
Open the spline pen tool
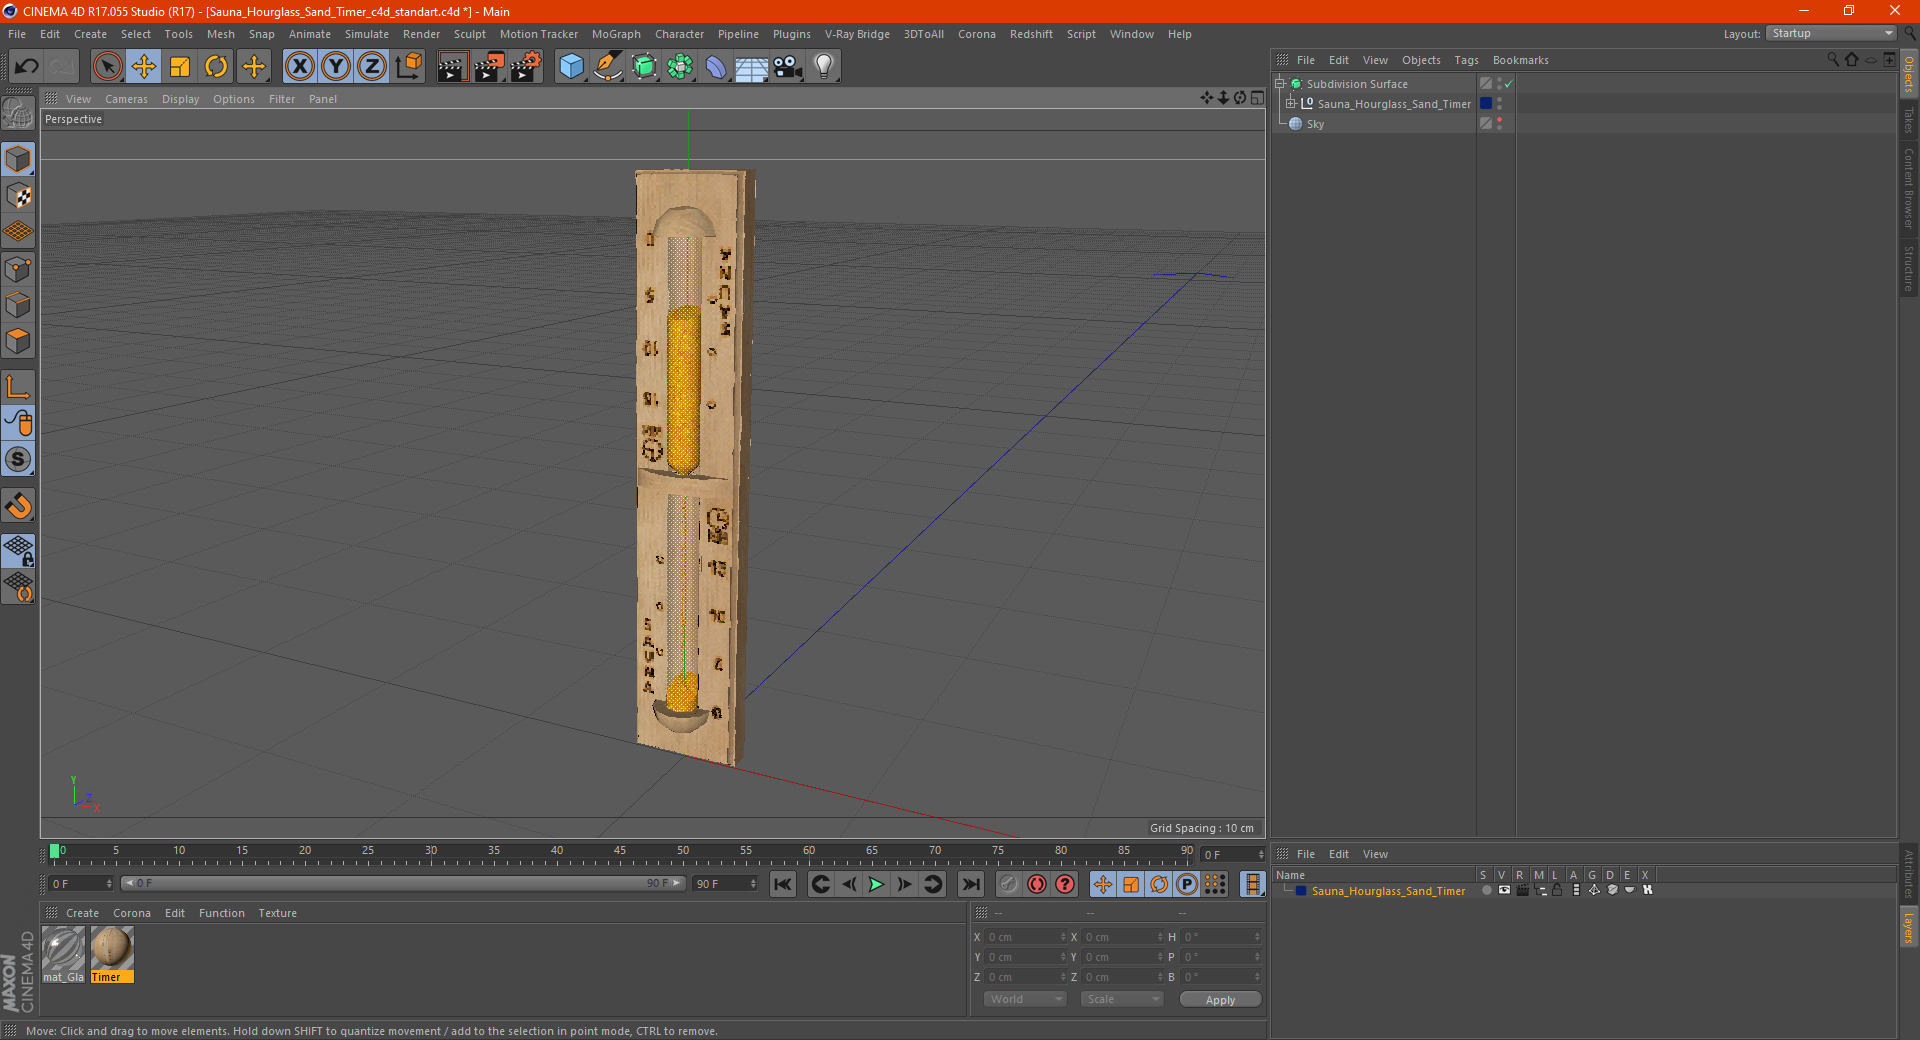pyautogui.click(x=607, y=67)
